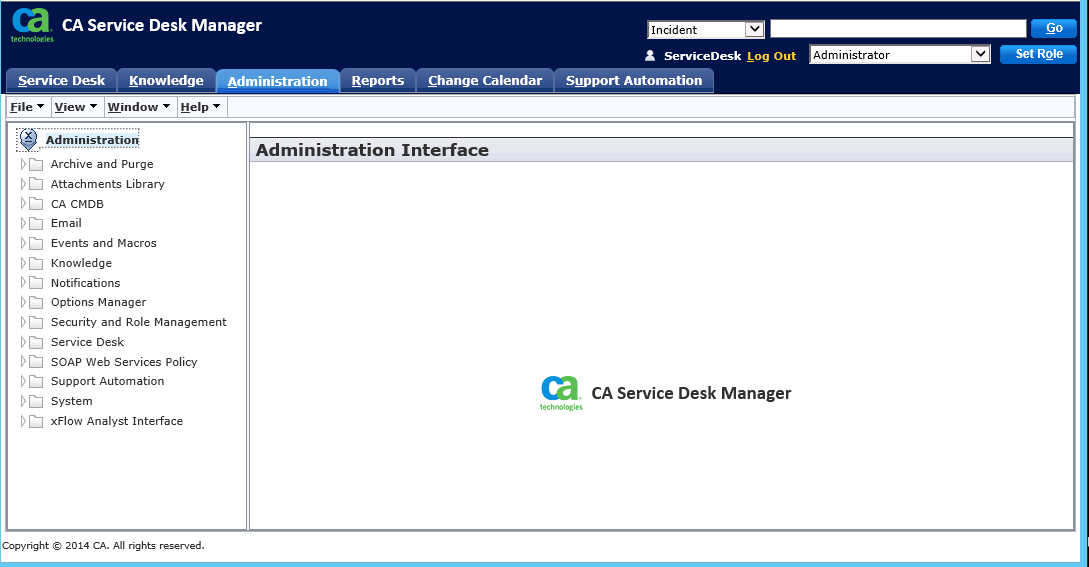Expand the Security and Role Management node
Viewport: 1089px width, 567px height.
[x=24, y=322]
